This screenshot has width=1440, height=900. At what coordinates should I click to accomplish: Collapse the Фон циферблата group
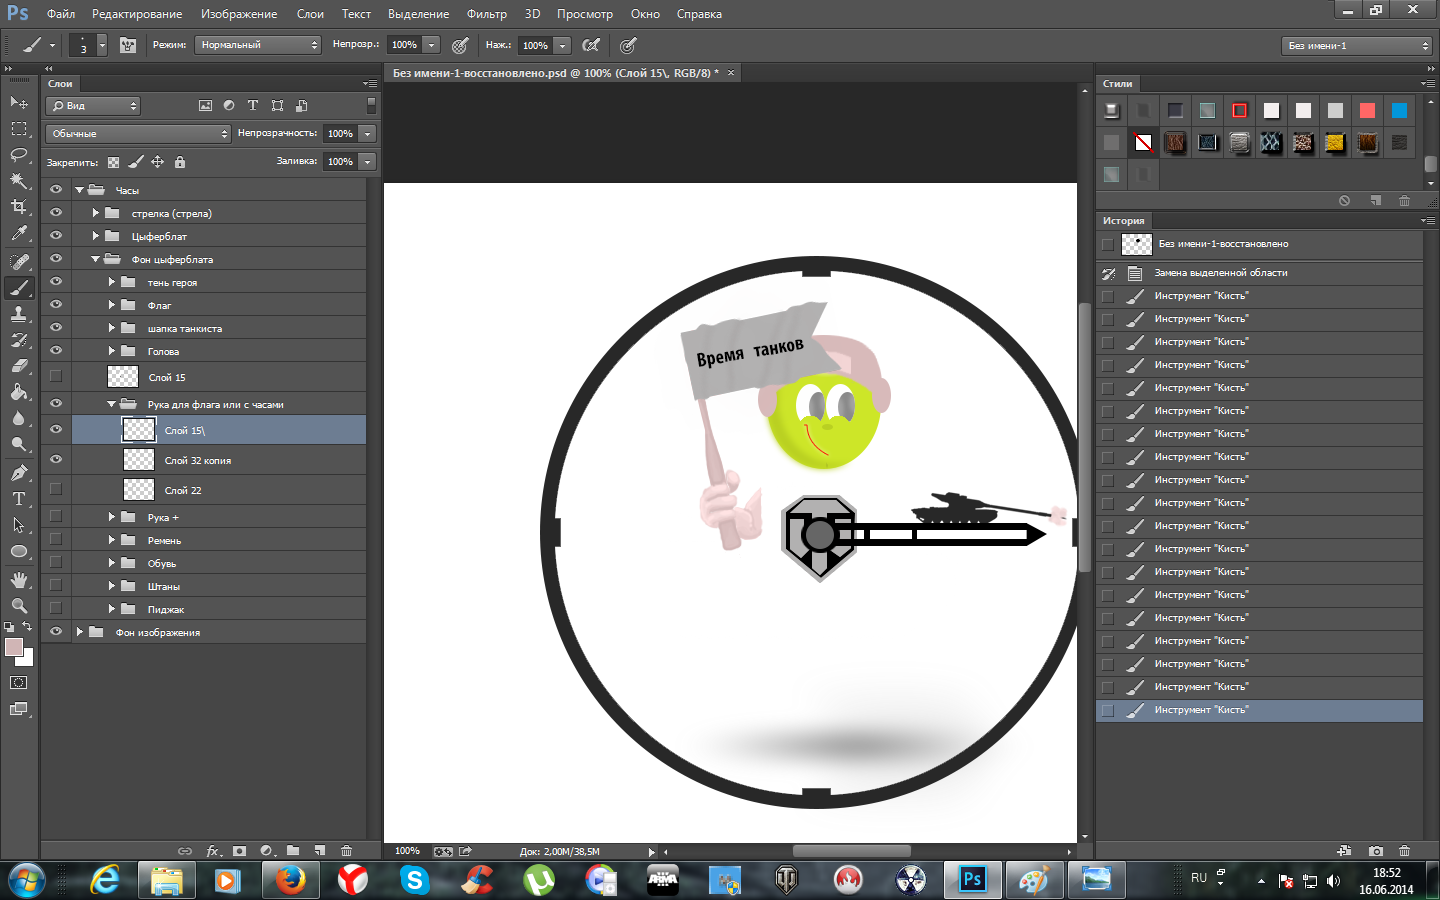click(96, 259)
